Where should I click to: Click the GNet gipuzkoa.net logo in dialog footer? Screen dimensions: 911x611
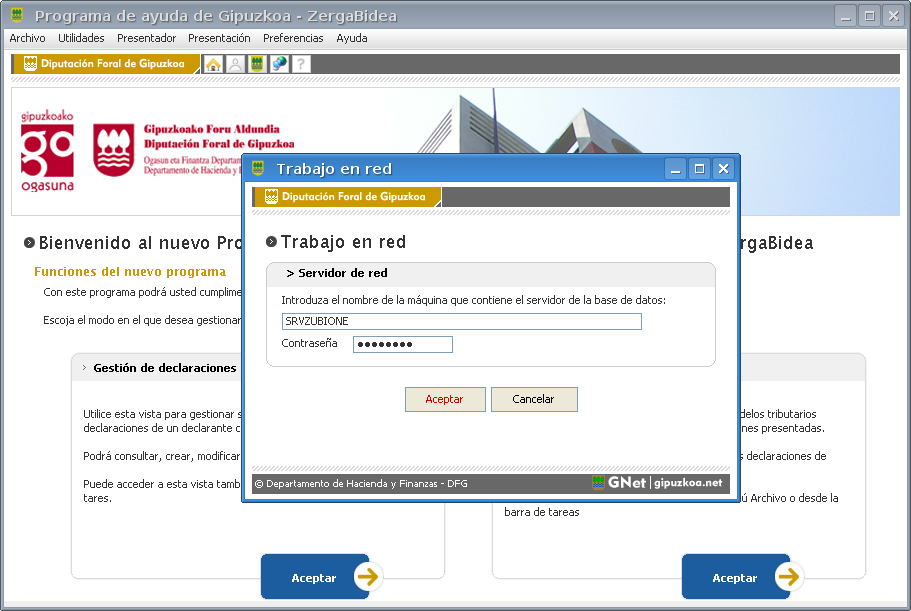pos(657,483)
